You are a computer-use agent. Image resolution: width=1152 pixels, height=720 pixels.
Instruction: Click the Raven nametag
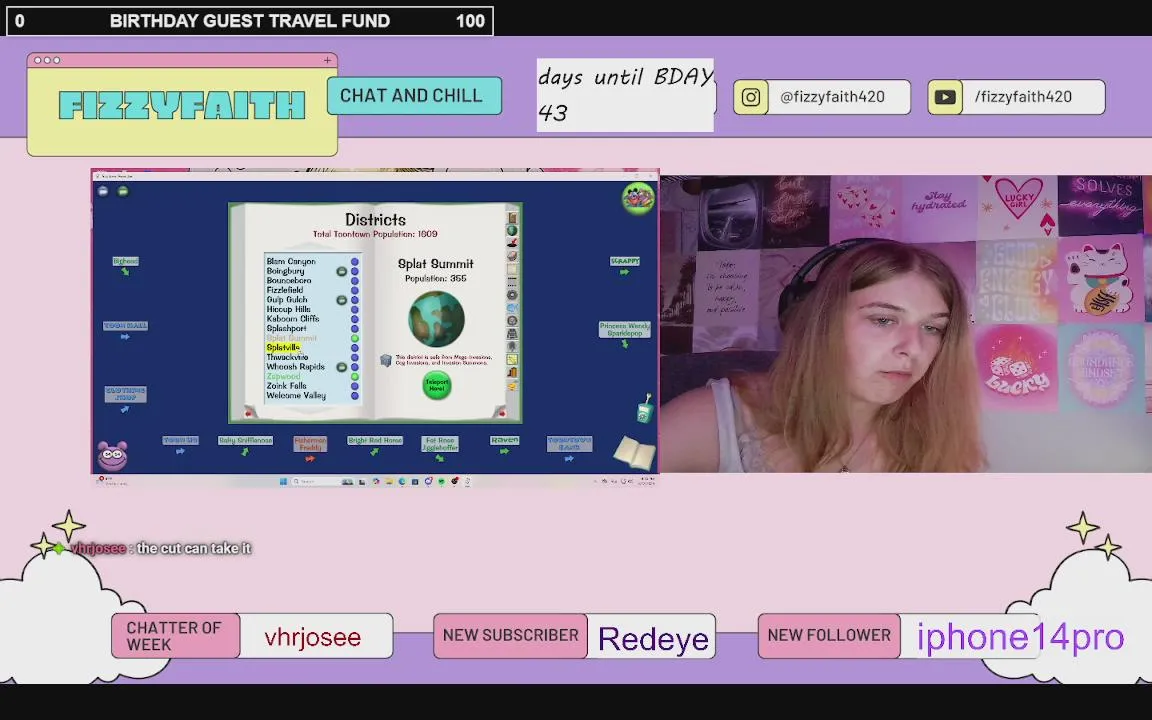pyautogui.click(x=505, y=440)
